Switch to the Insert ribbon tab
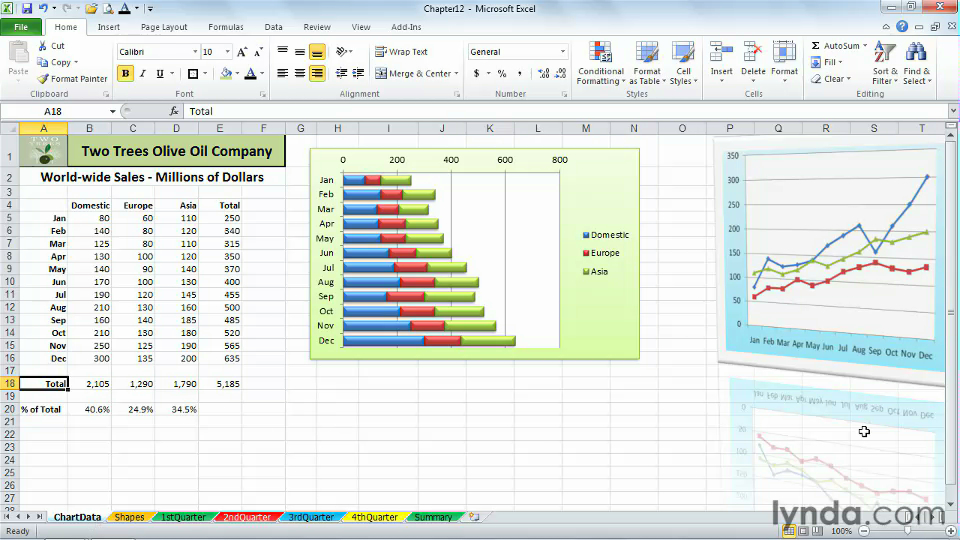Screen dimensions: 960x540 109,27
